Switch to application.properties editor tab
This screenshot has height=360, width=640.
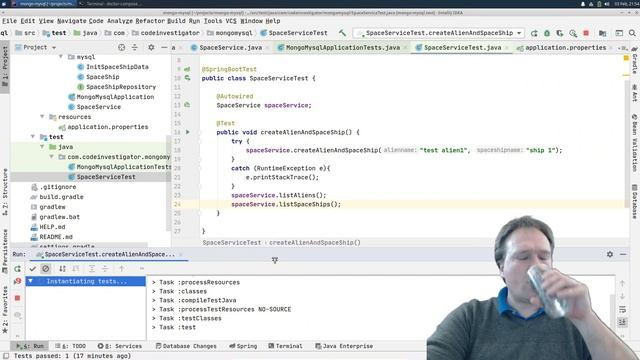[x=565, y=48]
